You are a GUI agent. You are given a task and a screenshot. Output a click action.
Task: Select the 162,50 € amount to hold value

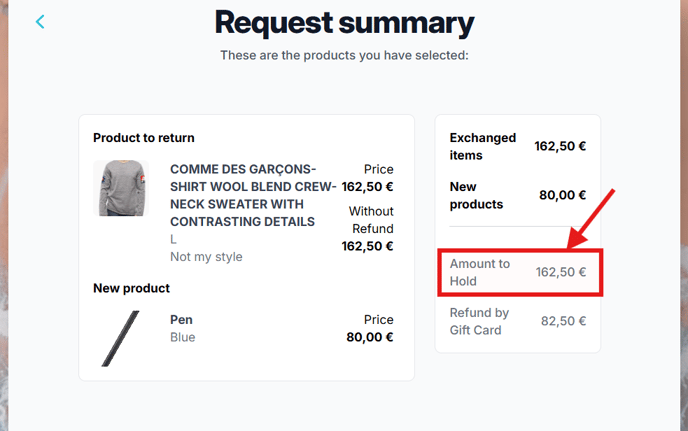point(561,272)
